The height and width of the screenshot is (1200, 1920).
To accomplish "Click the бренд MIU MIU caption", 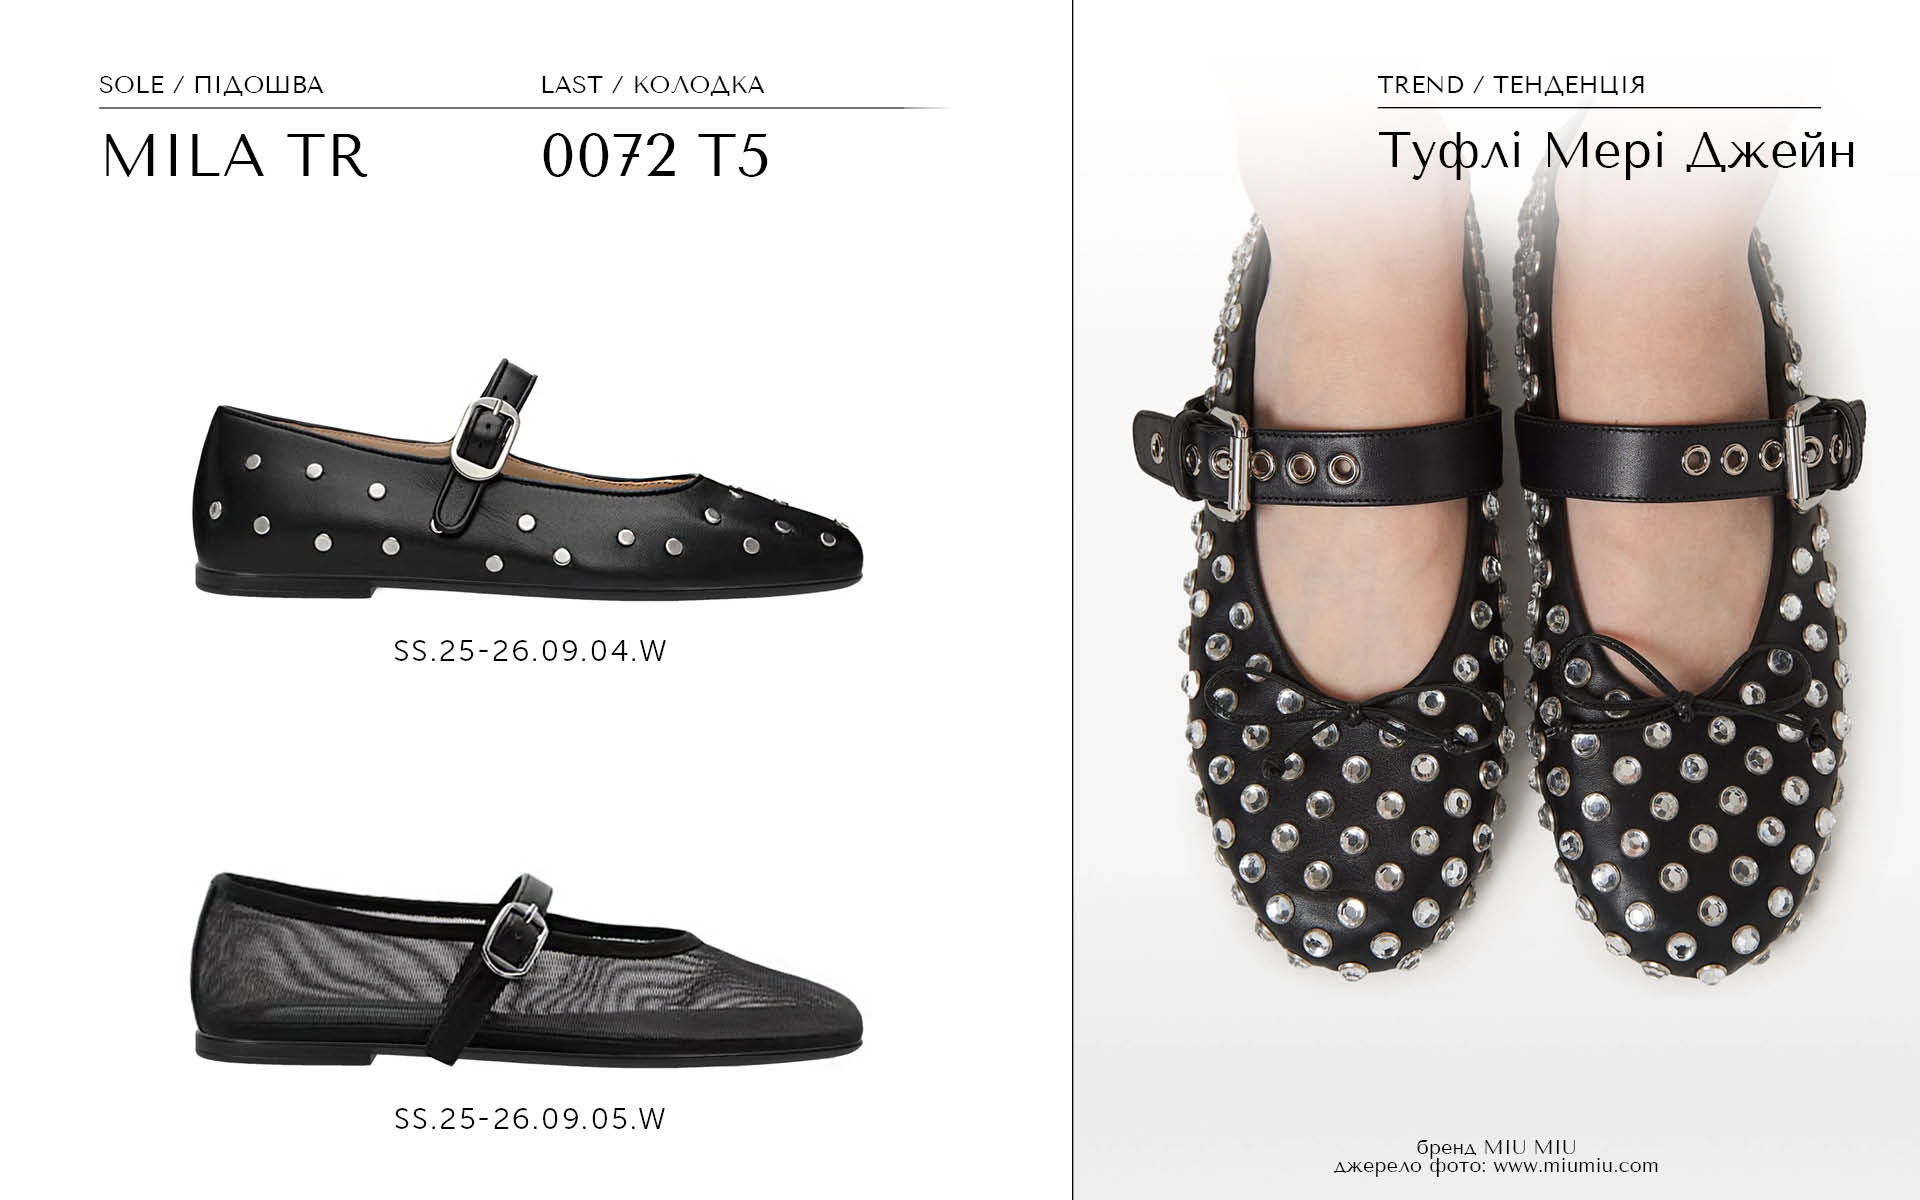I will (1496, 1147).
